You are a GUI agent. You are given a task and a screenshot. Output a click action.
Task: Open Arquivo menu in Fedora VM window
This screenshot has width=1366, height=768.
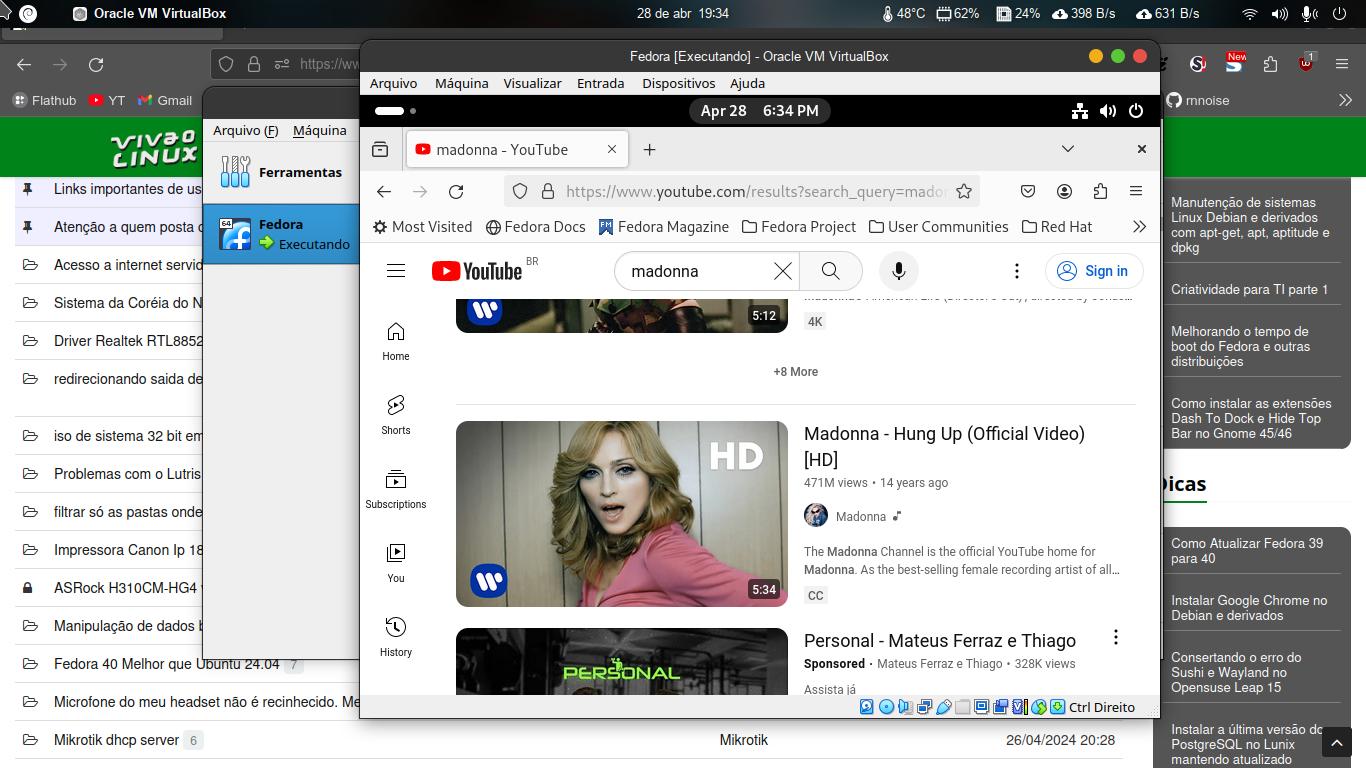tap(394, 83)
